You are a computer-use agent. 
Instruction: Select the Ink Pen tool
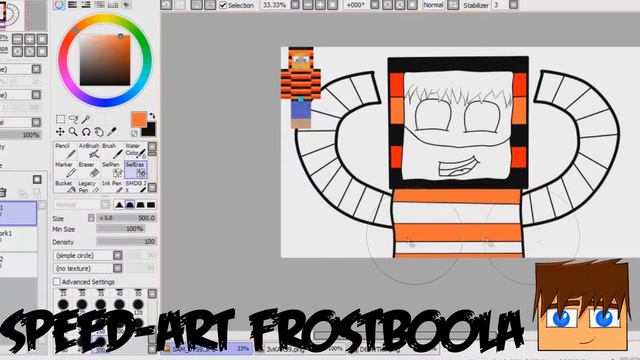click(x=112, y=186)
